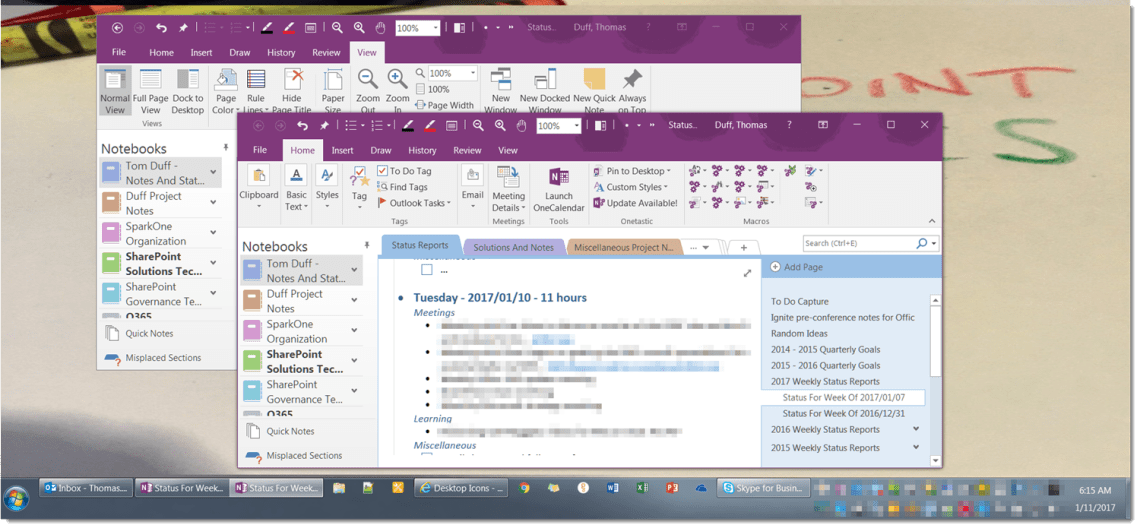Click Update Available! in Onetastic group
This screenshot has height=528, width=1140.
click(x=635, y=203)
